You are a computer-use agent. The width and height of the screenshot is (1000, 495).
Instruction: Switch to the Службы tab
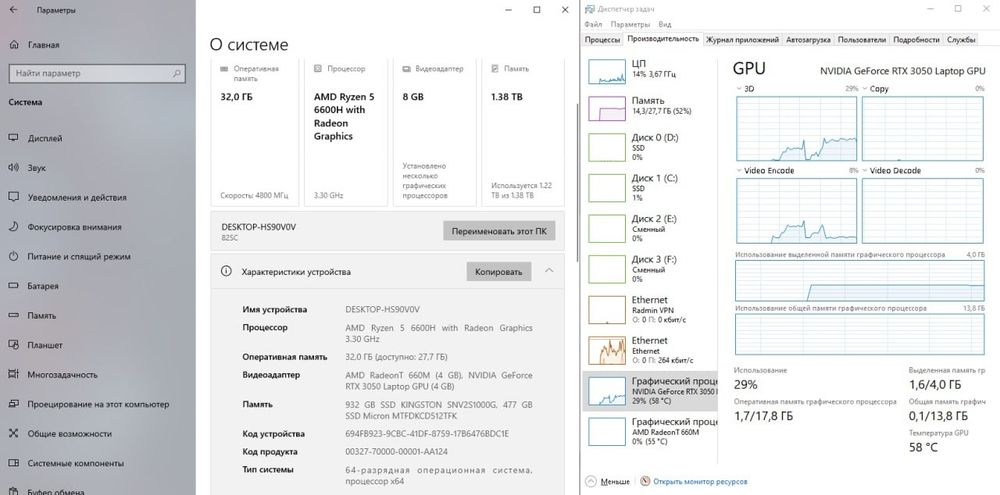(961, 40)
